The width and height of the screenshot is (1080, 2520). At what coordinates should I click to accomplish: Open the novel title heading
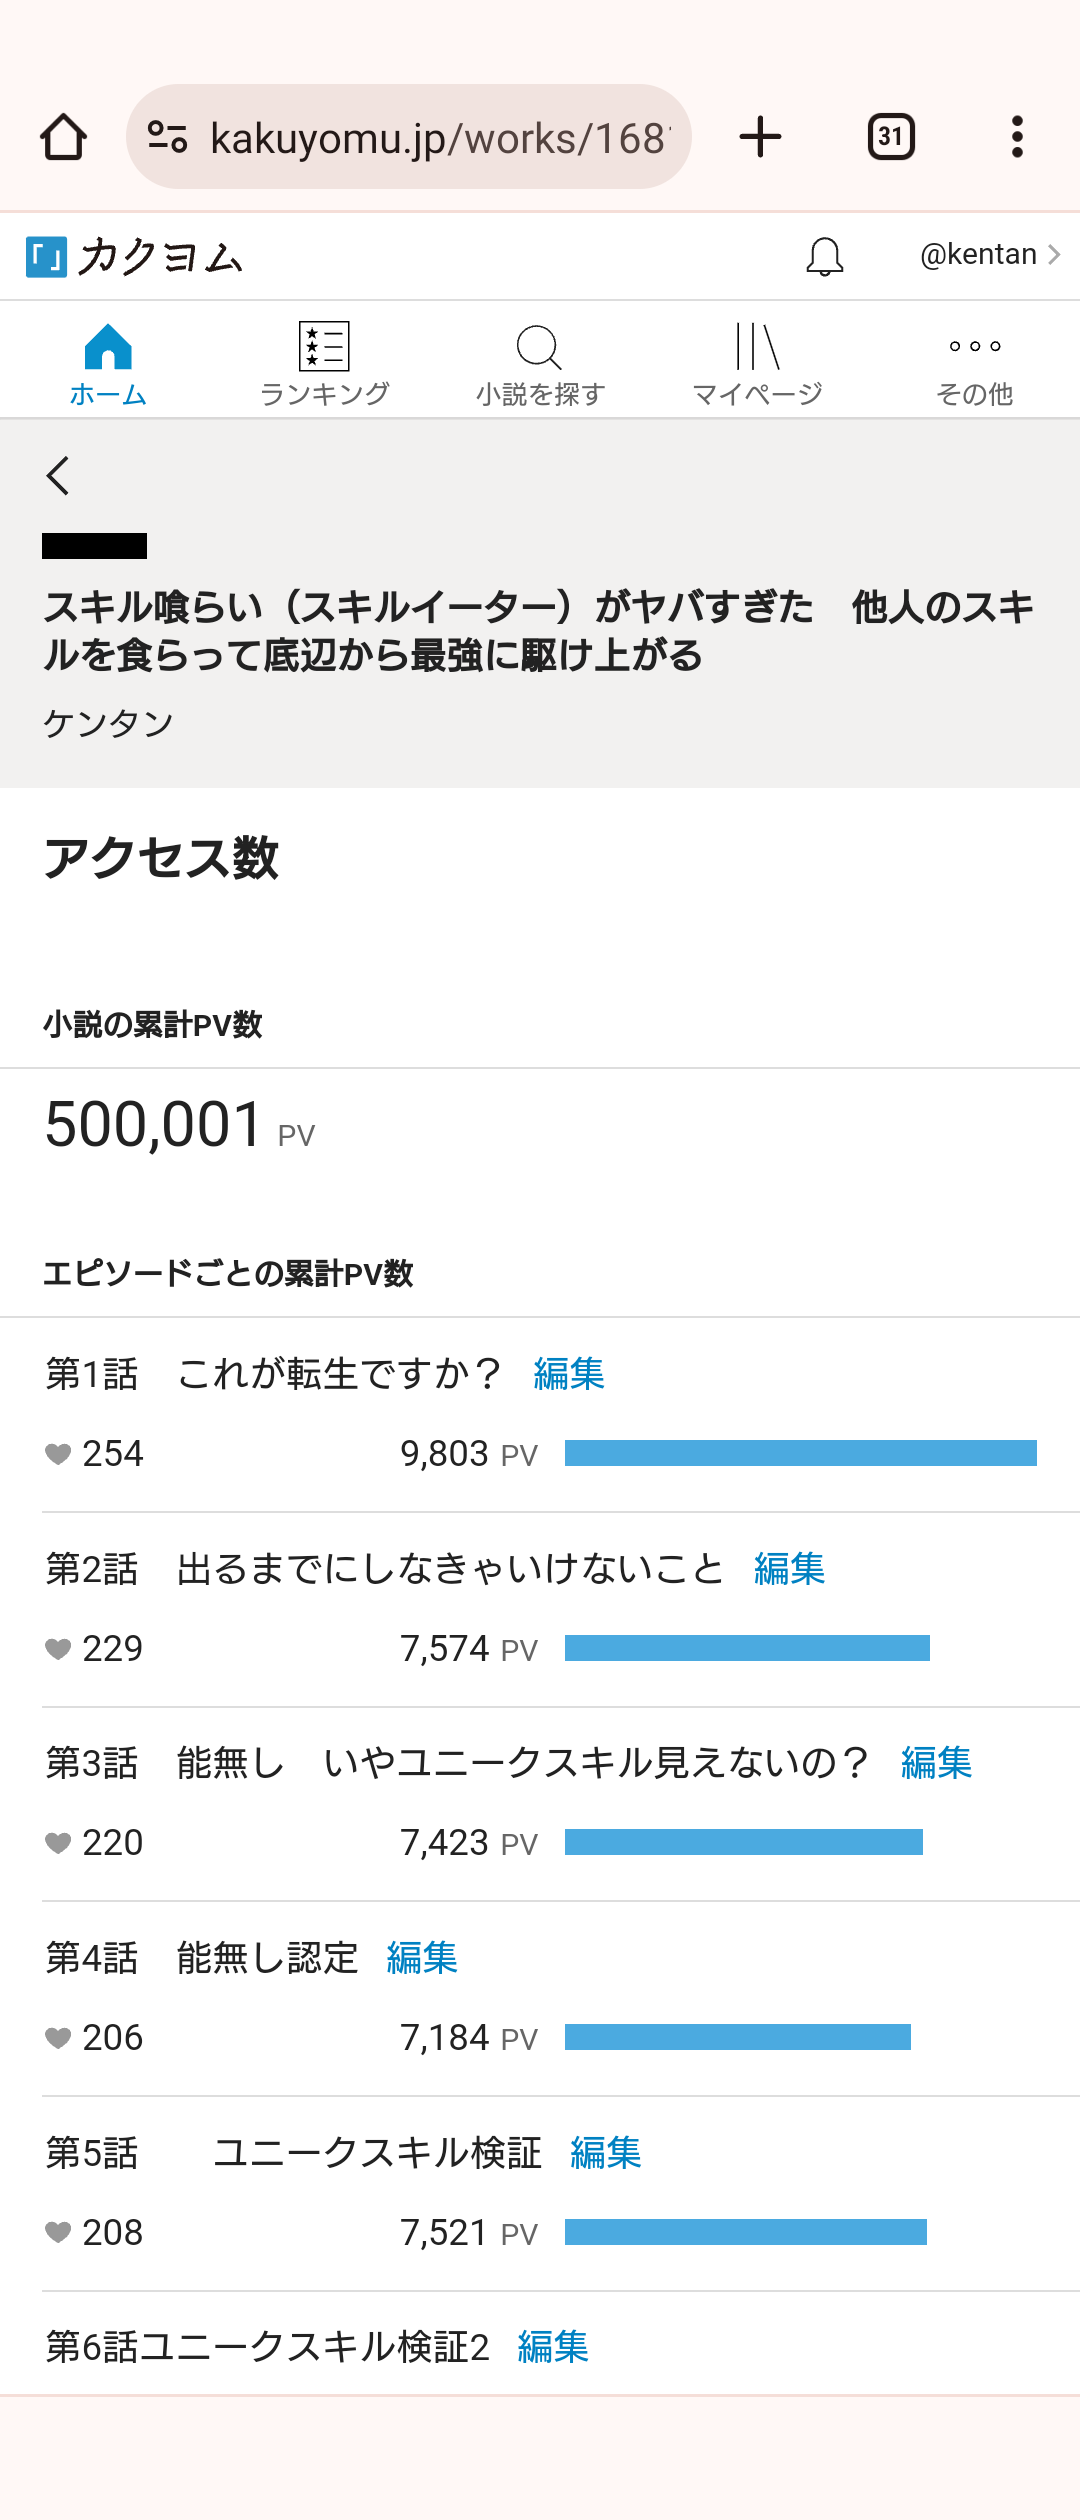point(538,631)
